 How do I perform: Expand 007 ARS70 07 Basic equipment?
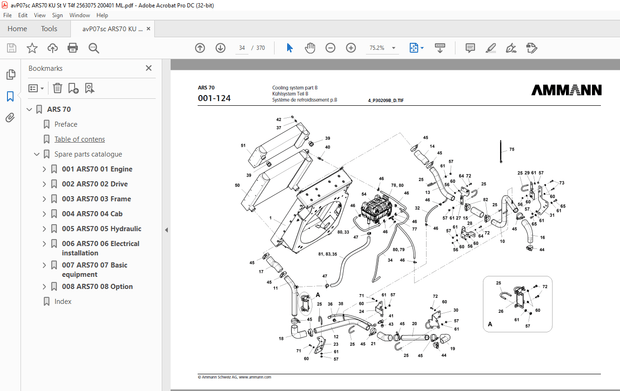point(44,265)
